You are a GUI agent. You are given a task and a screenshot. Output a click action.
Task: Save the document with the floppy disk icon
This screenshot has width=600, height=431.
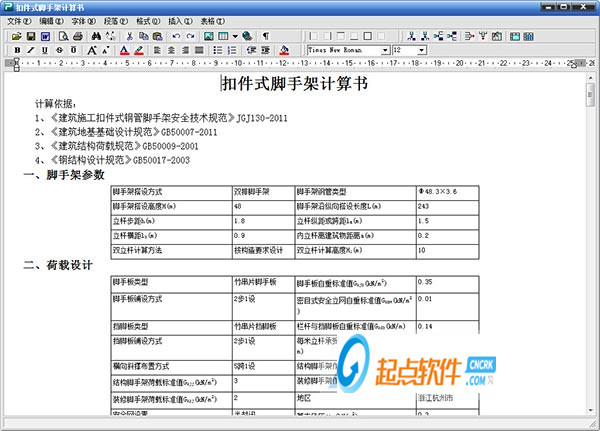[31, 36]
